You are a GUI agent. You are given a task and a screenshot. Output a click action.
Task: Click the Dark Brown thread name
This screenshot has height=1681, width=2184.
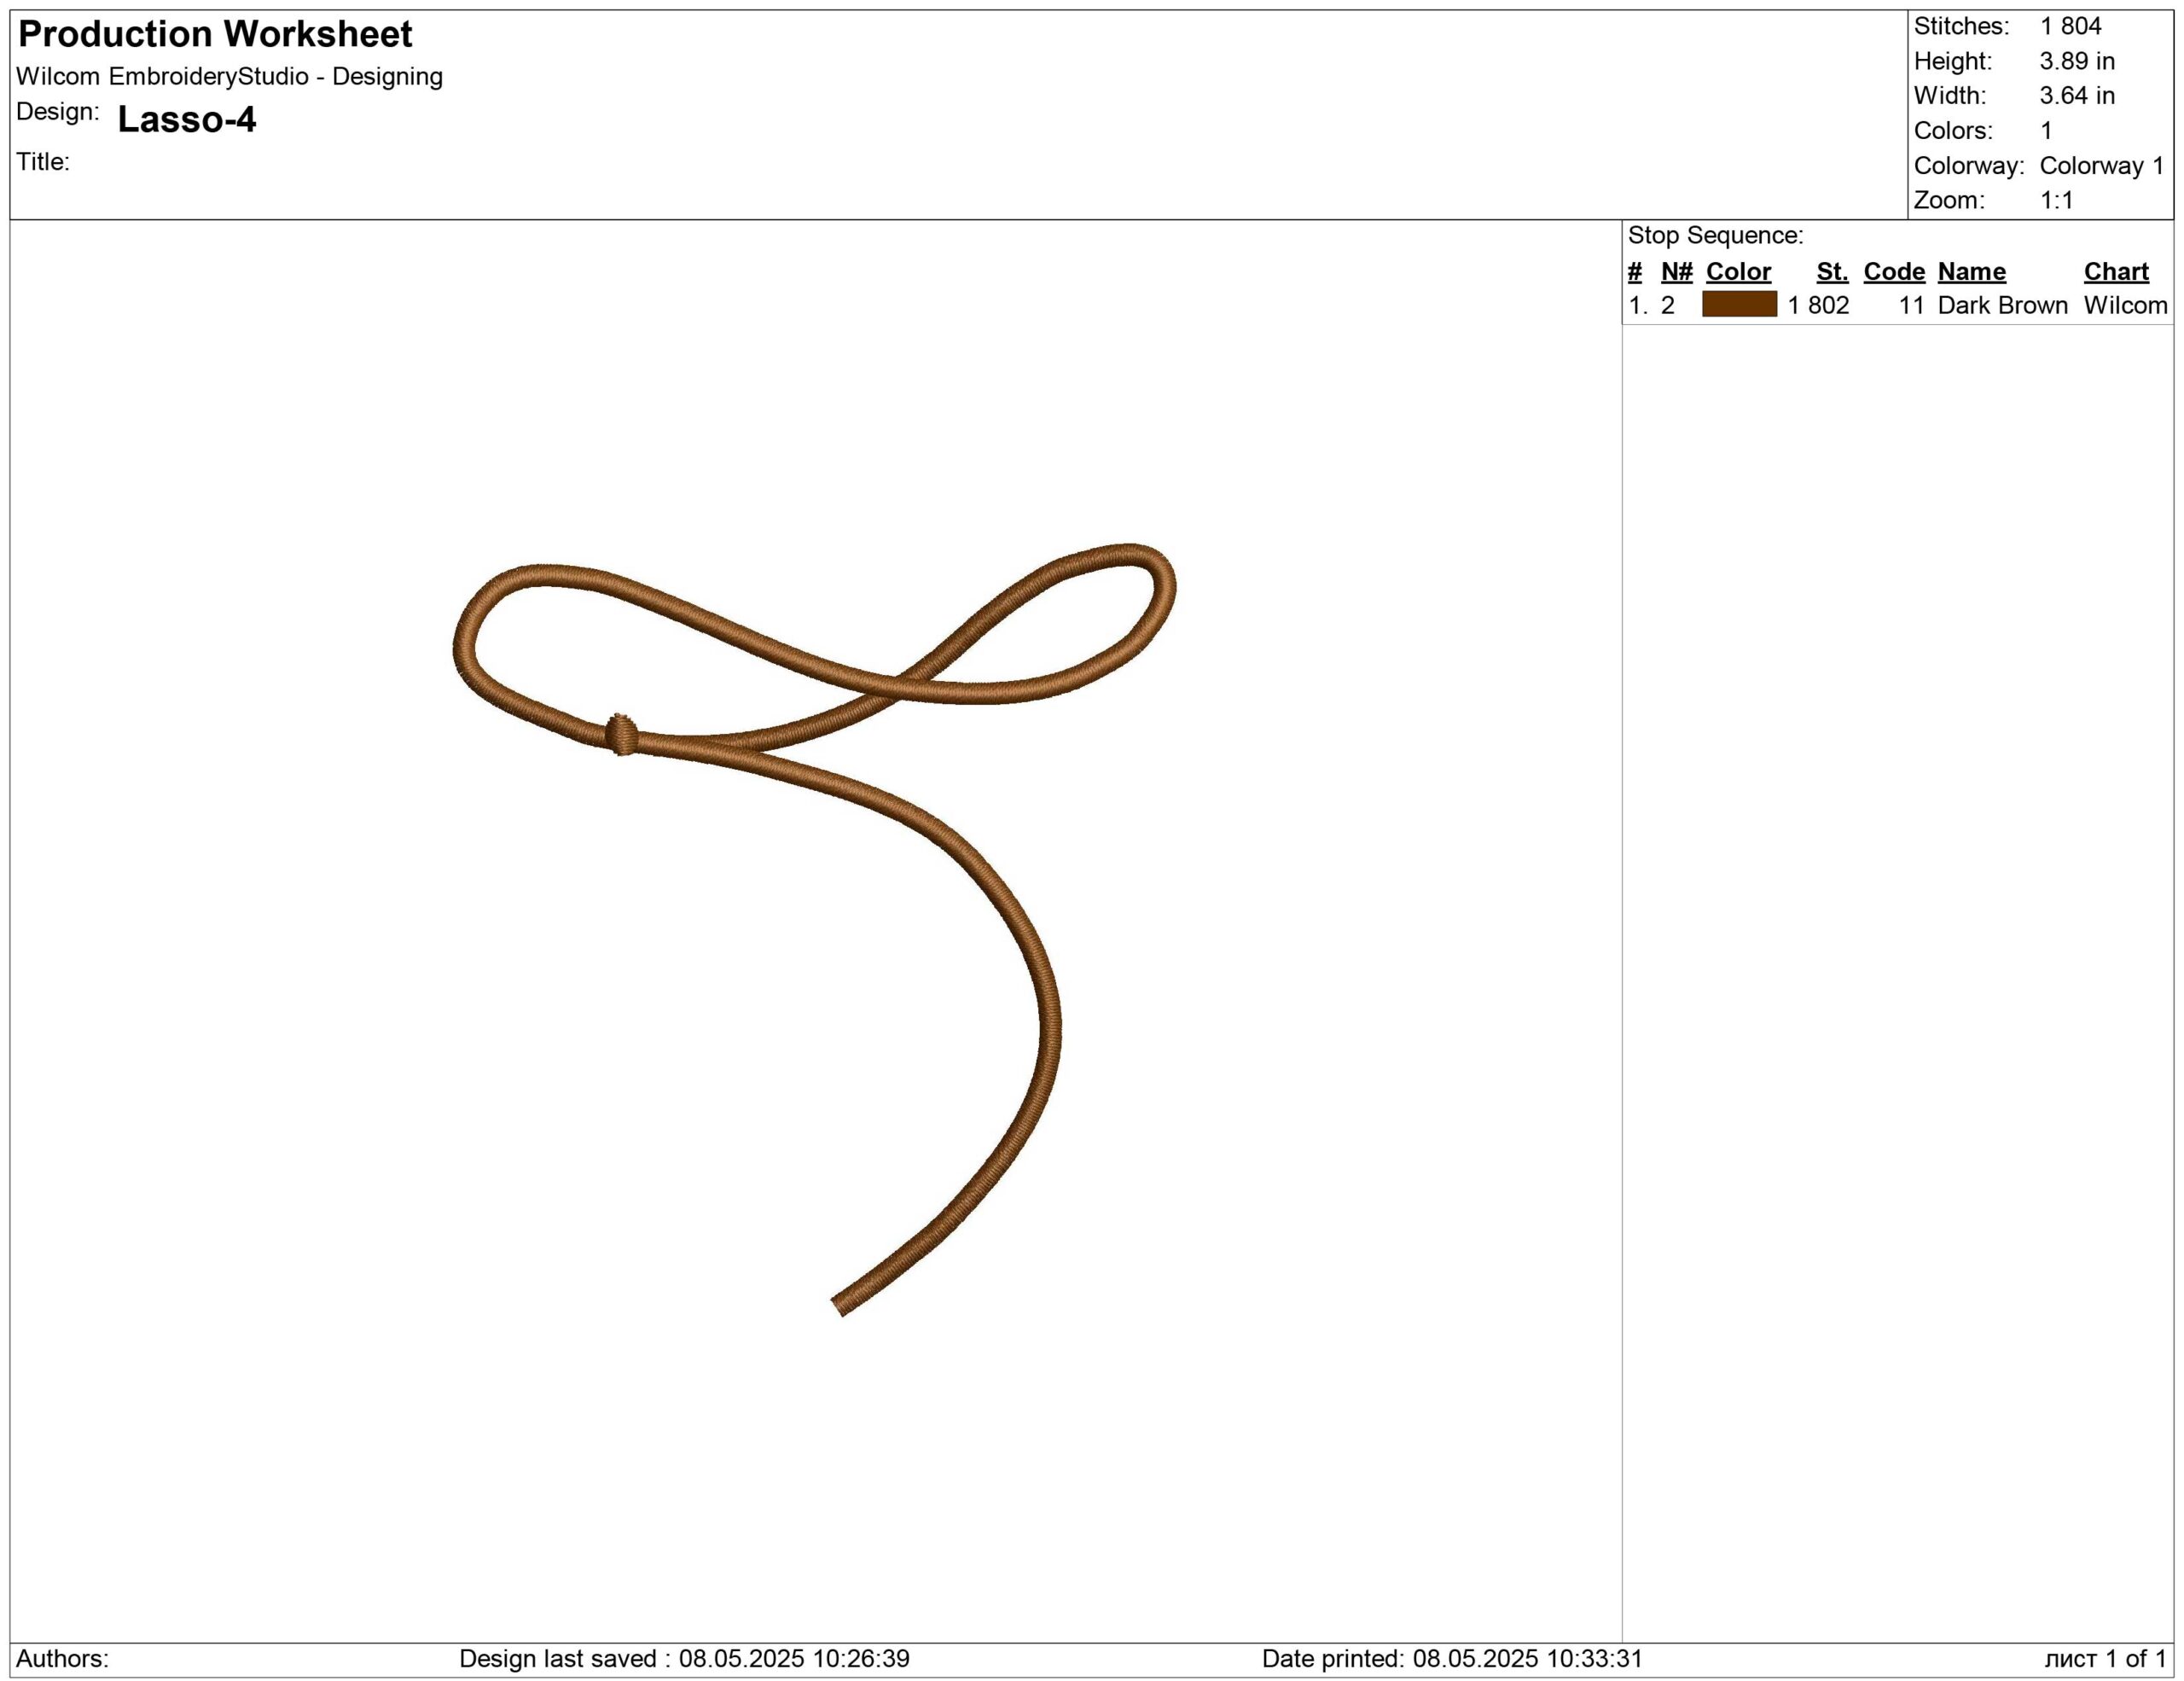pos(2002,306)
